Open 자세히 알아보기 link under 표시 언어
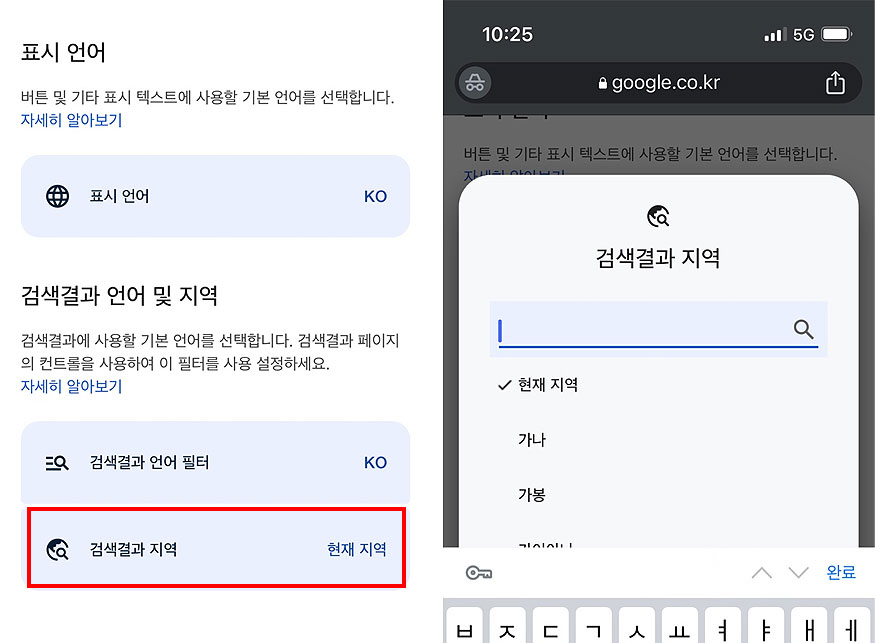 point(71,120)
